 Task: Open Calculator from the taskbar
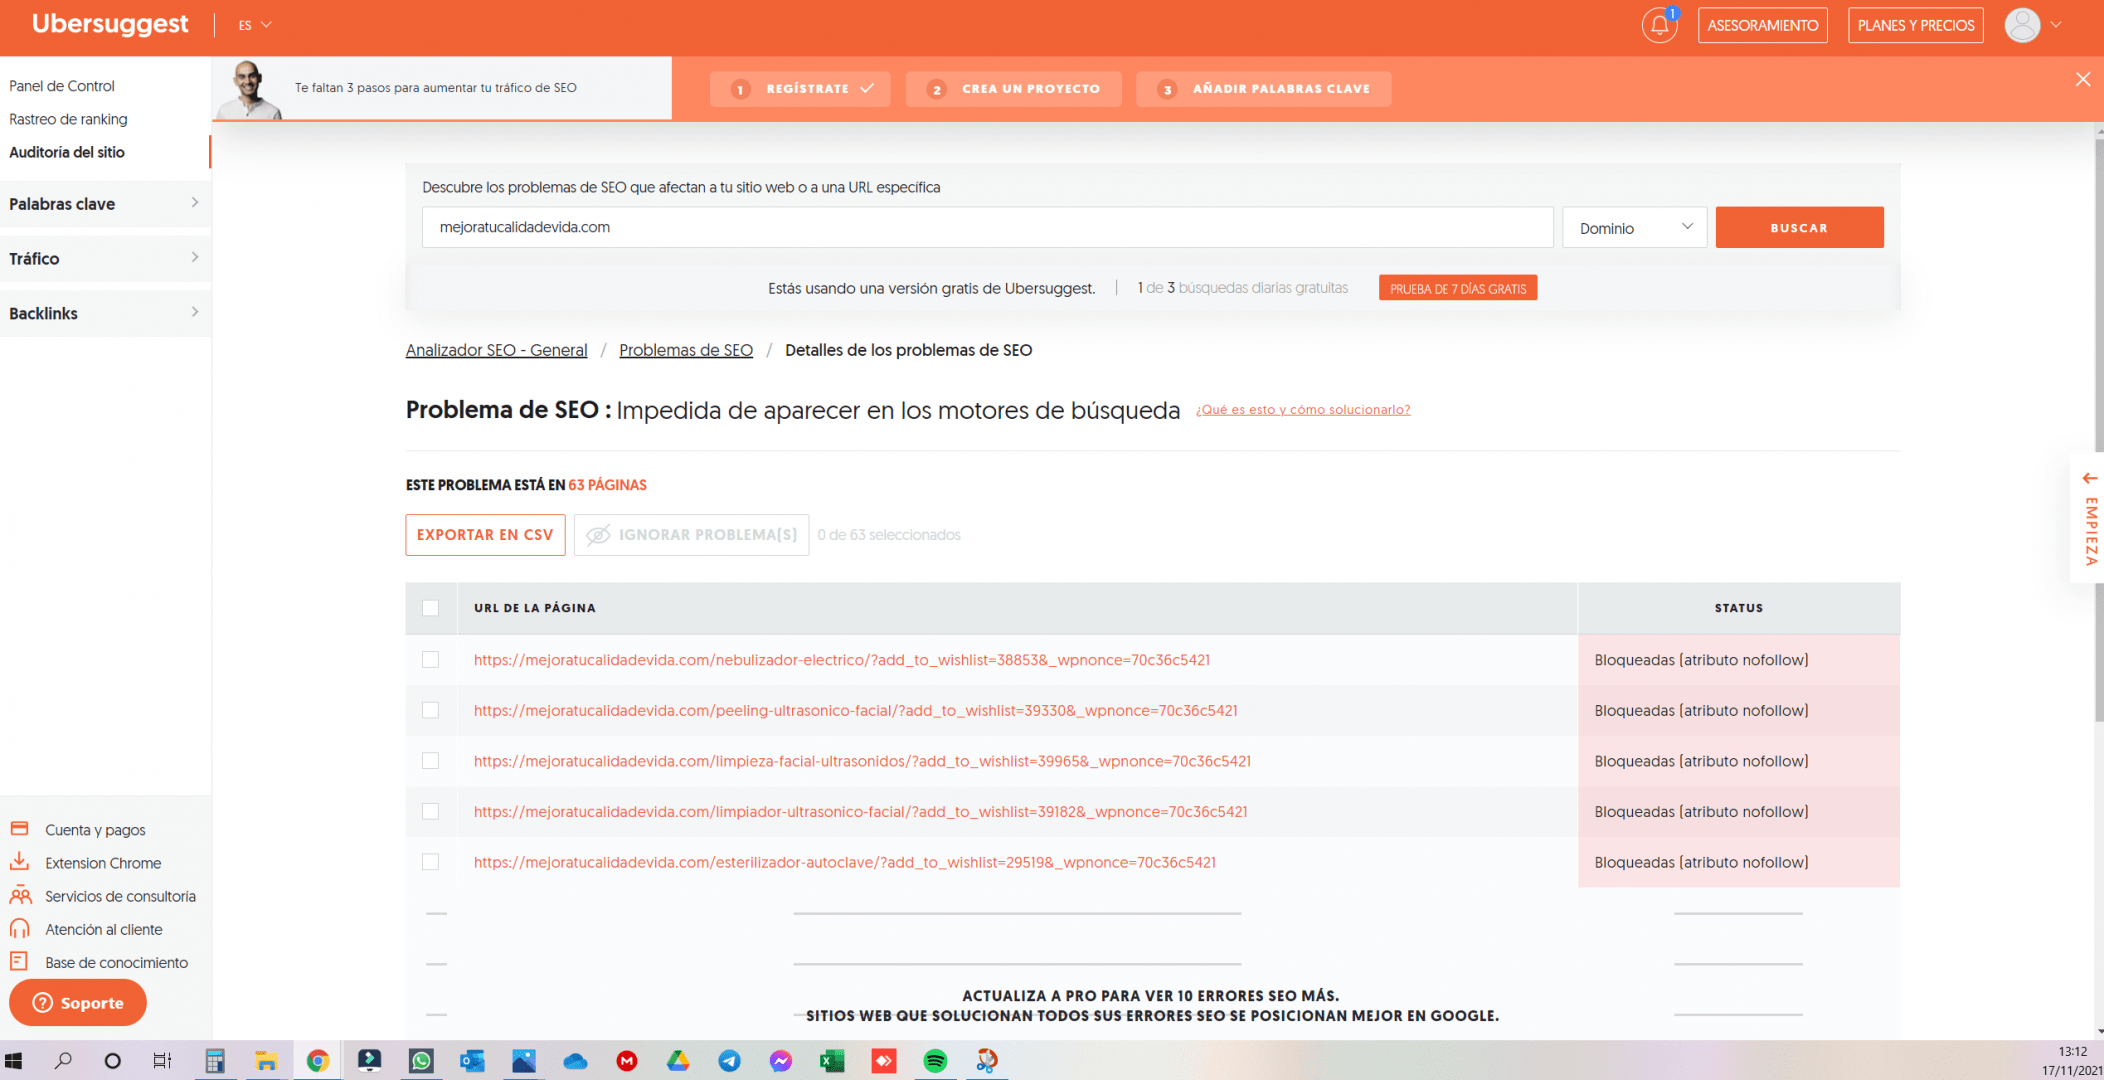tap(215, 1061)
